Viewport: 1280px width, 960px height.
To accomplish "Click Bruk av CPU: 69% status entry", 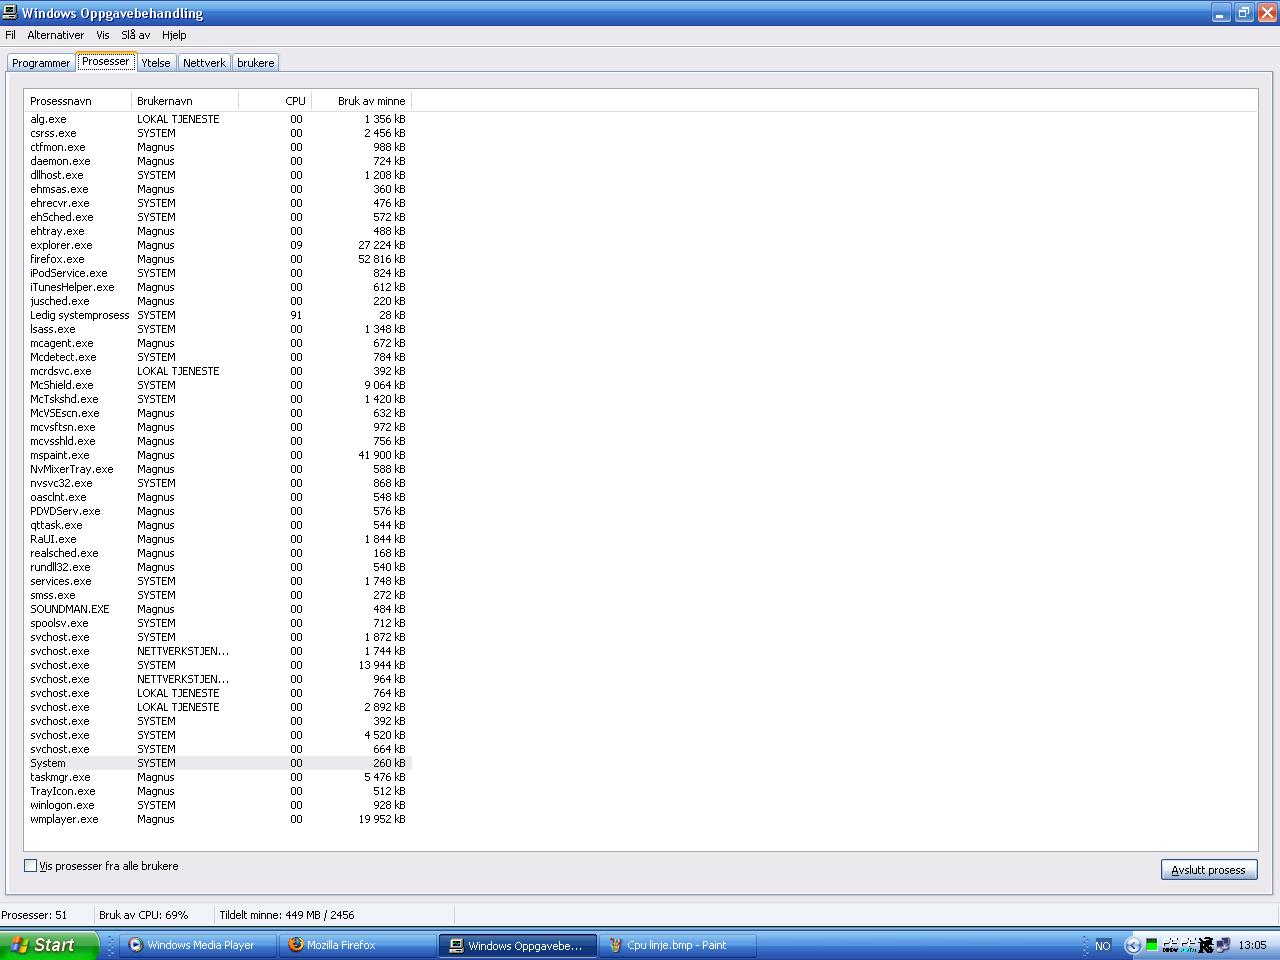I will point(143,915).
